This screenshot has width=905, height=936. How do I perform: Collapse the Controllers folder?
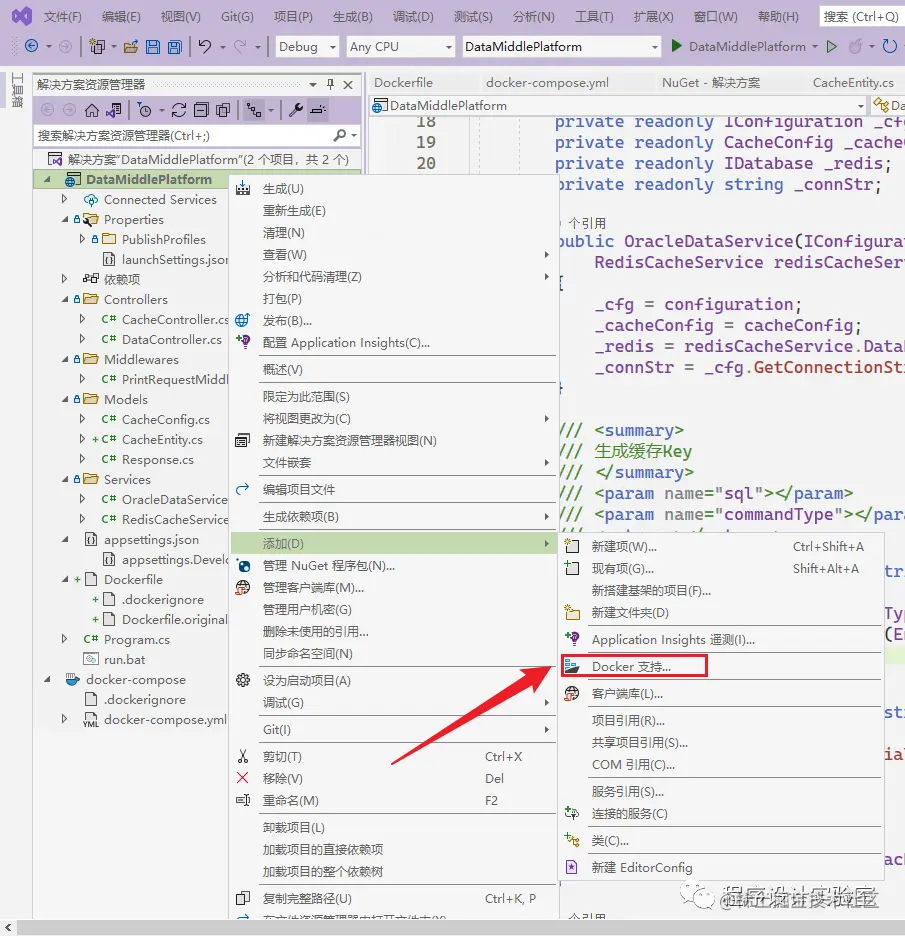point(65,299)
